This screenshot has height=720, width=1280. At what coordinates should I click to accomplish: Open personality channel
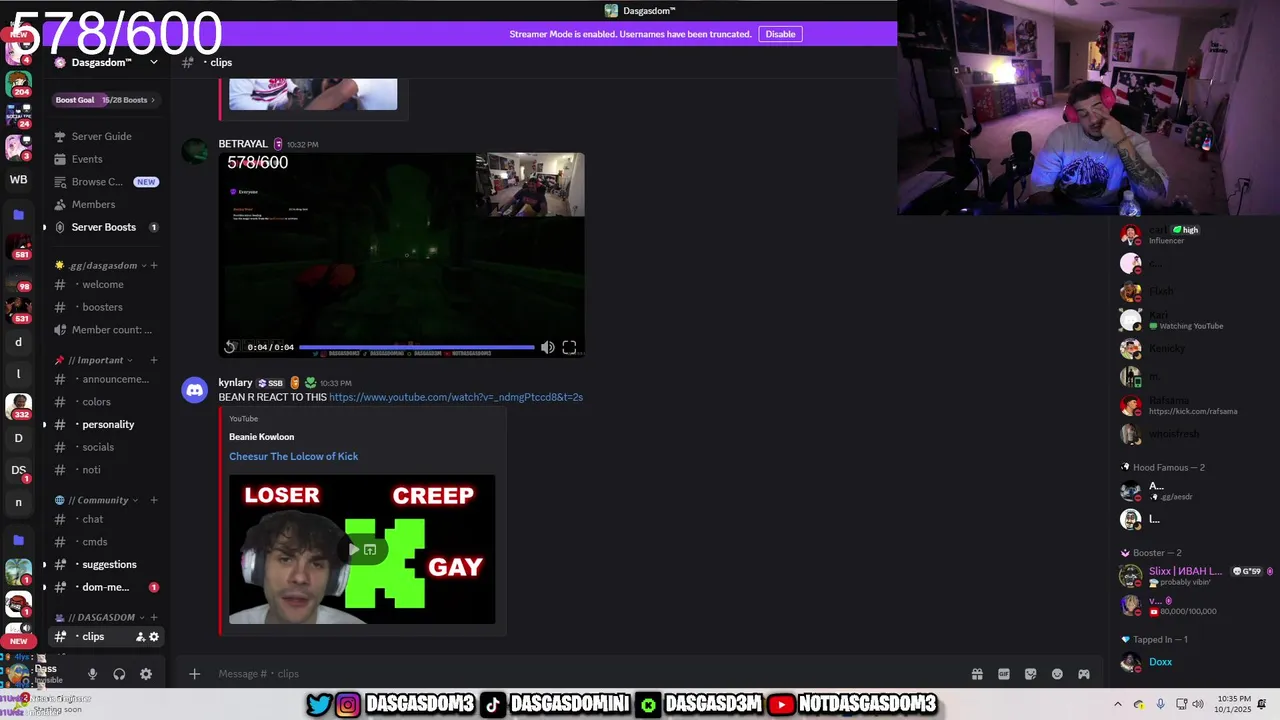(x=108, y=425)
